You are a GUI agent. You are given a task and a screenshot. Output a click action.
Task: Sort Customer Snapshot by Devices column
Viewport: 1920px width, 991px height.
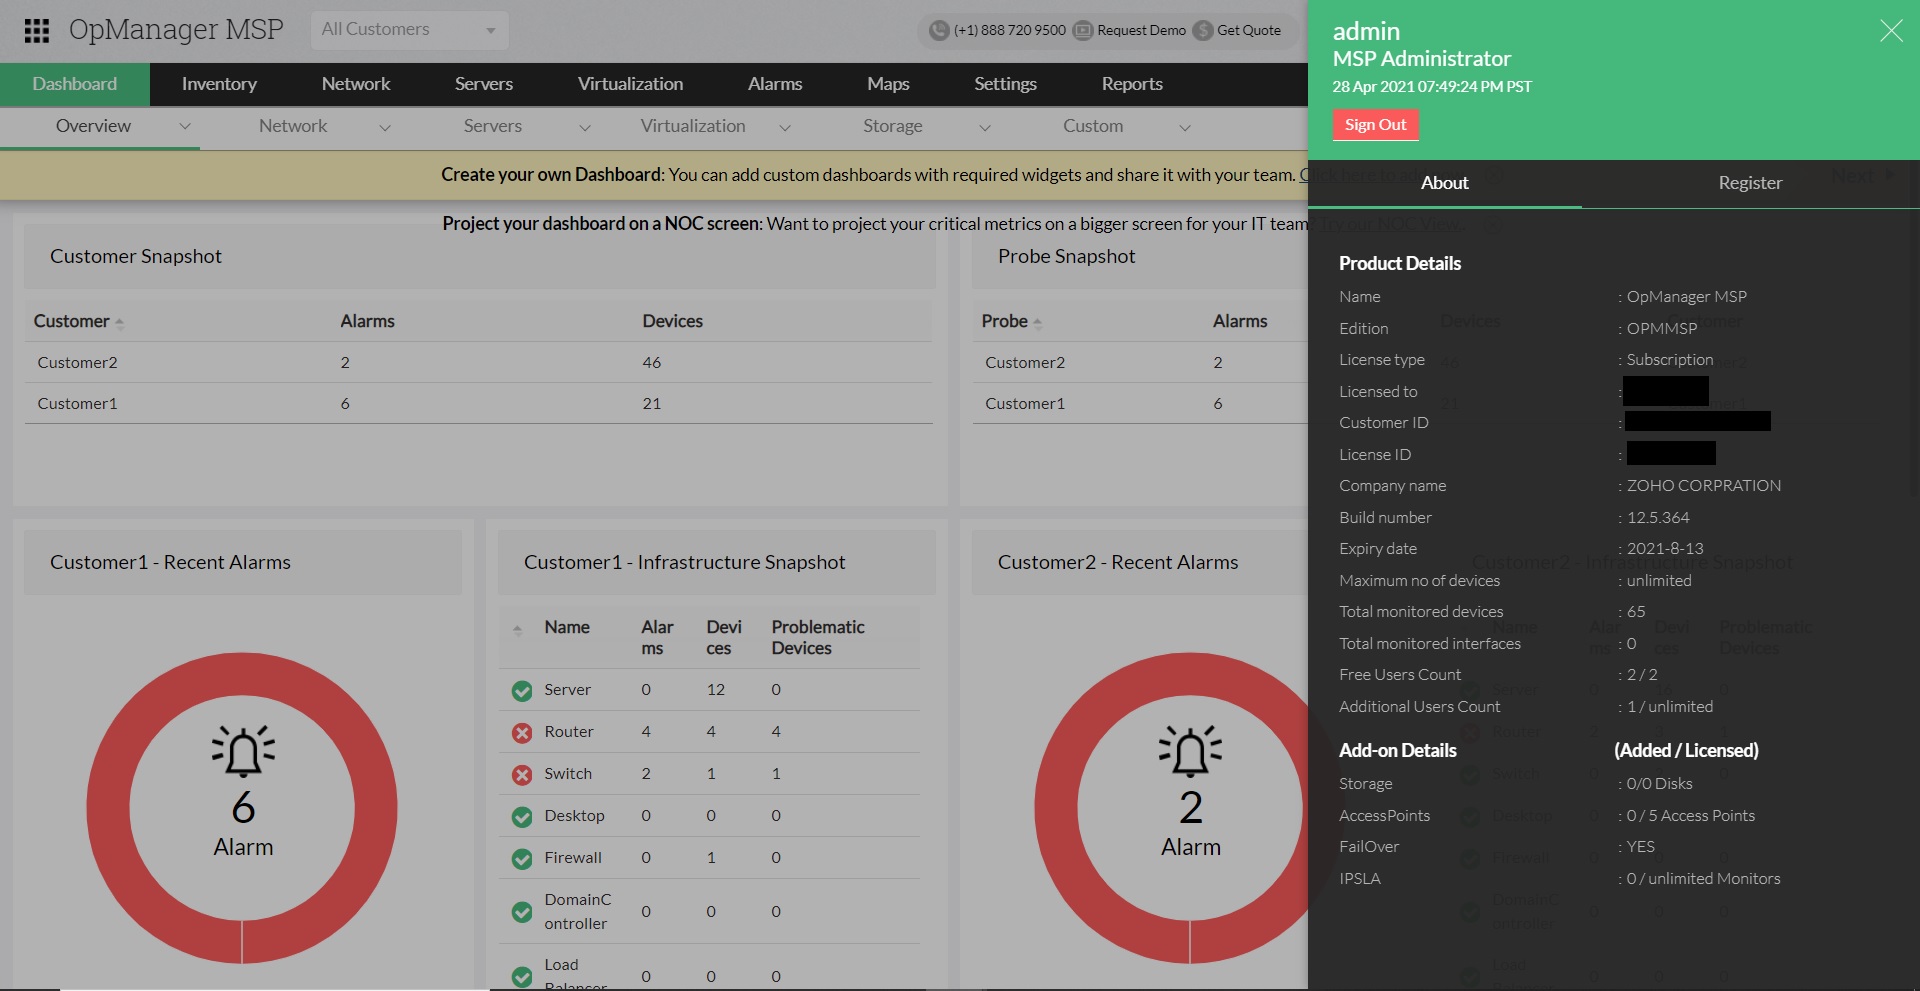click(x=672, y=321)
